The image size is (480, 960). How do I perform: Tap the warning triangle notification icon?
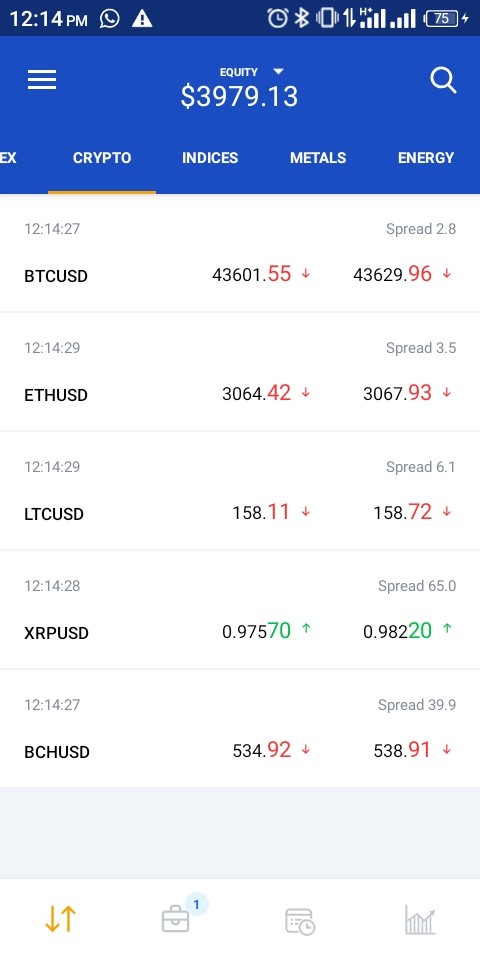142,19
